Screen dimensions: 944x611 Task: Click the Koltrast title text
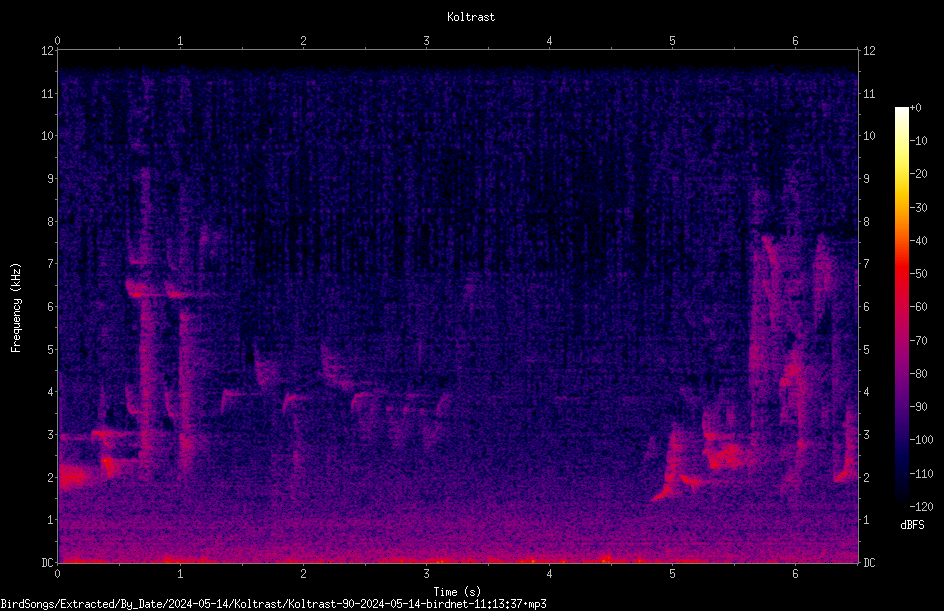click(x=471, y=17)
